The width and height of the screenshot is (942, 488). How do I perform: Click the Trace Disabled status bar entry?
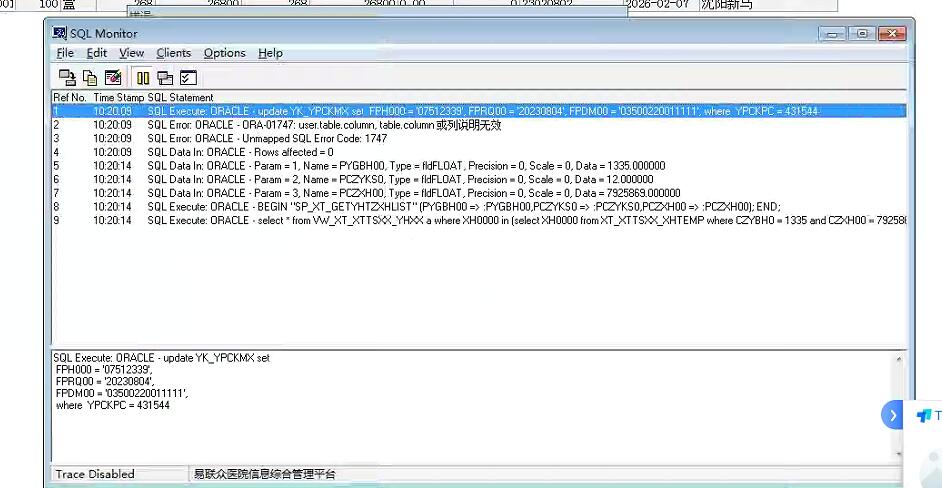(x=95, y=474)
